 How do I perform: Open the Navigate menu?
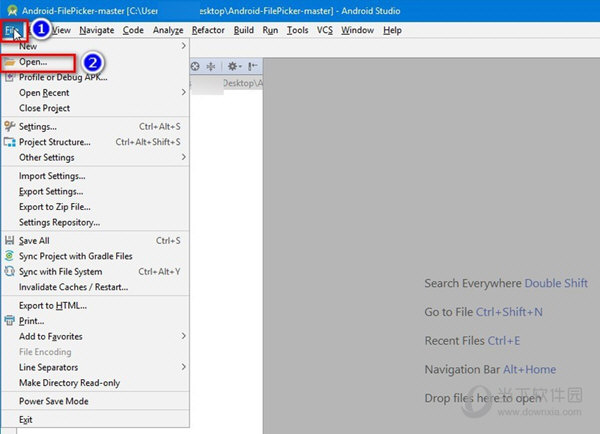97,30
